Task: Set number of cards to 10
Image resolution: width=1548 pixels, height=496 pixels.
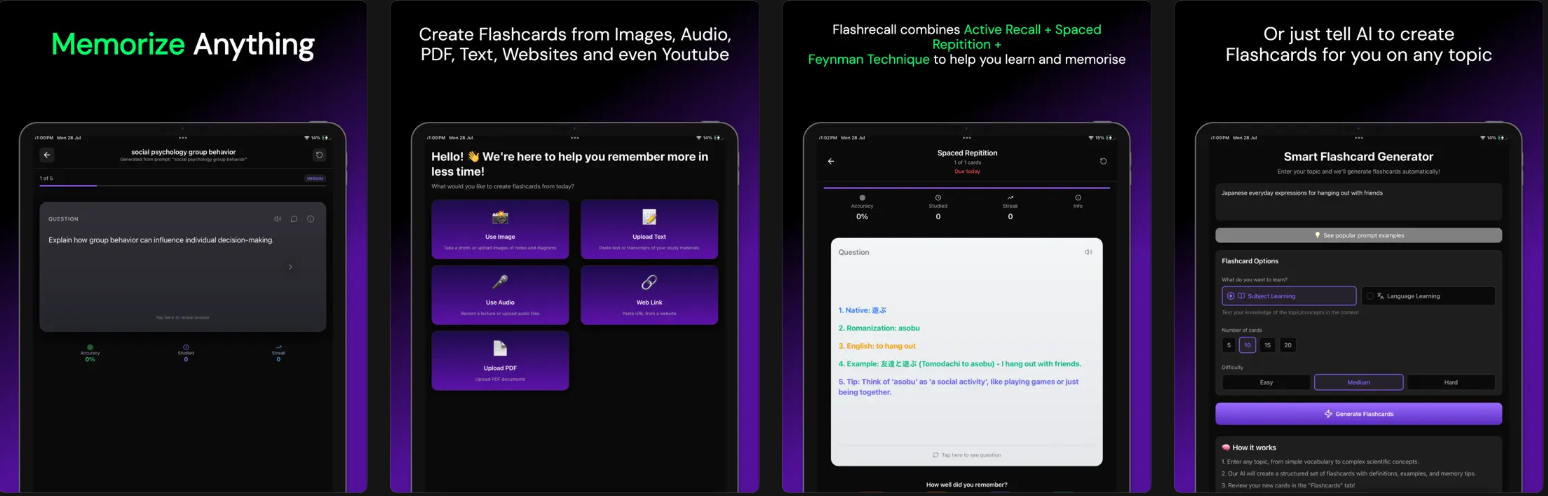Action: (x=1247, y=345)
